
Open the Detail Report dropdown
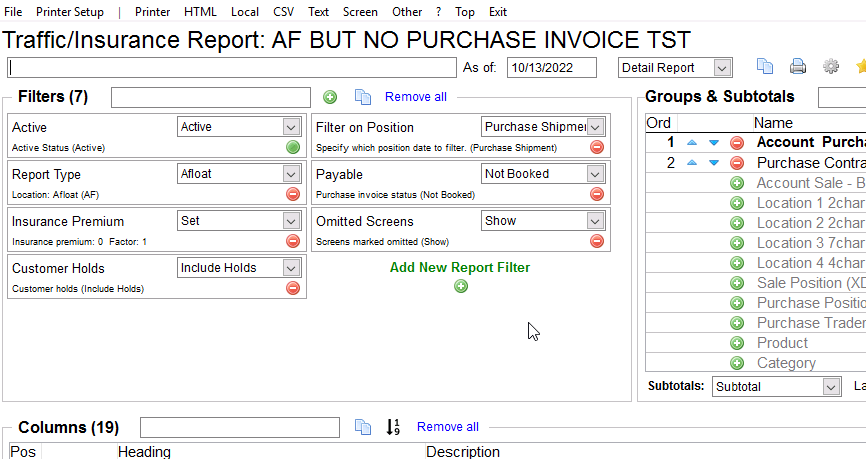coord(722,68)
